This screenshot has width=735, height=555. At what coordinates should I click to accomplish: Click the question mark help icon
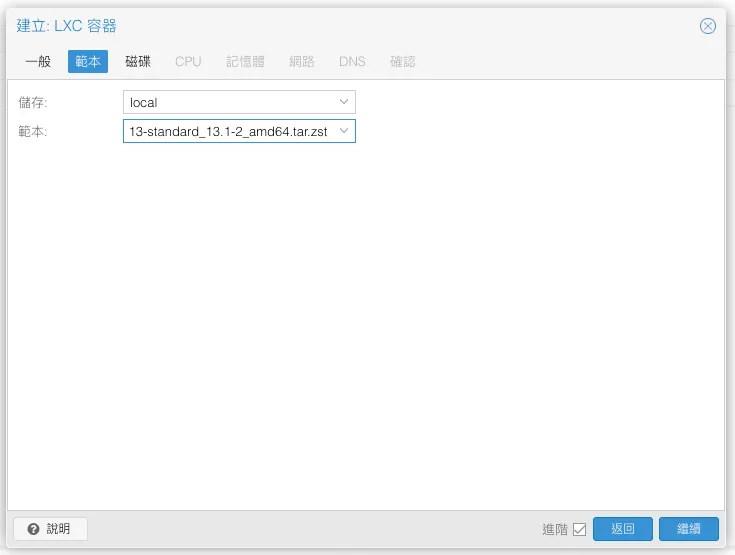33,529
